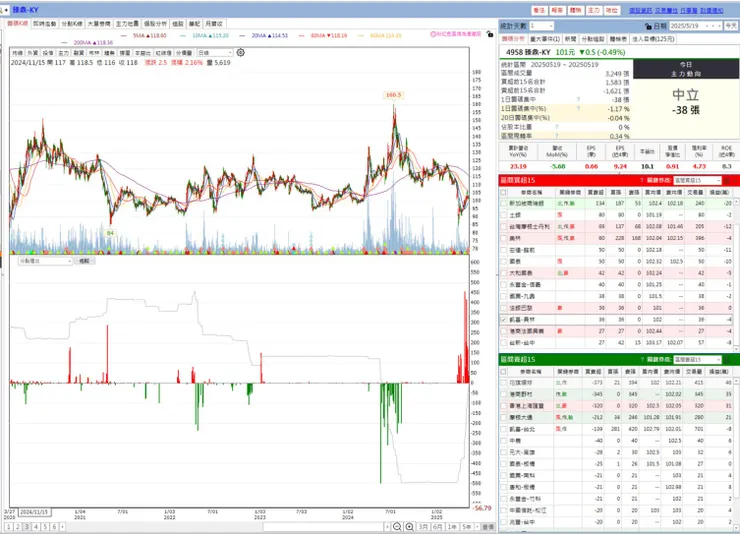This screenshot has width=740, height=534.
Task: Tick checkbox for 永豐金-信義 row
Action: [504, 284]
